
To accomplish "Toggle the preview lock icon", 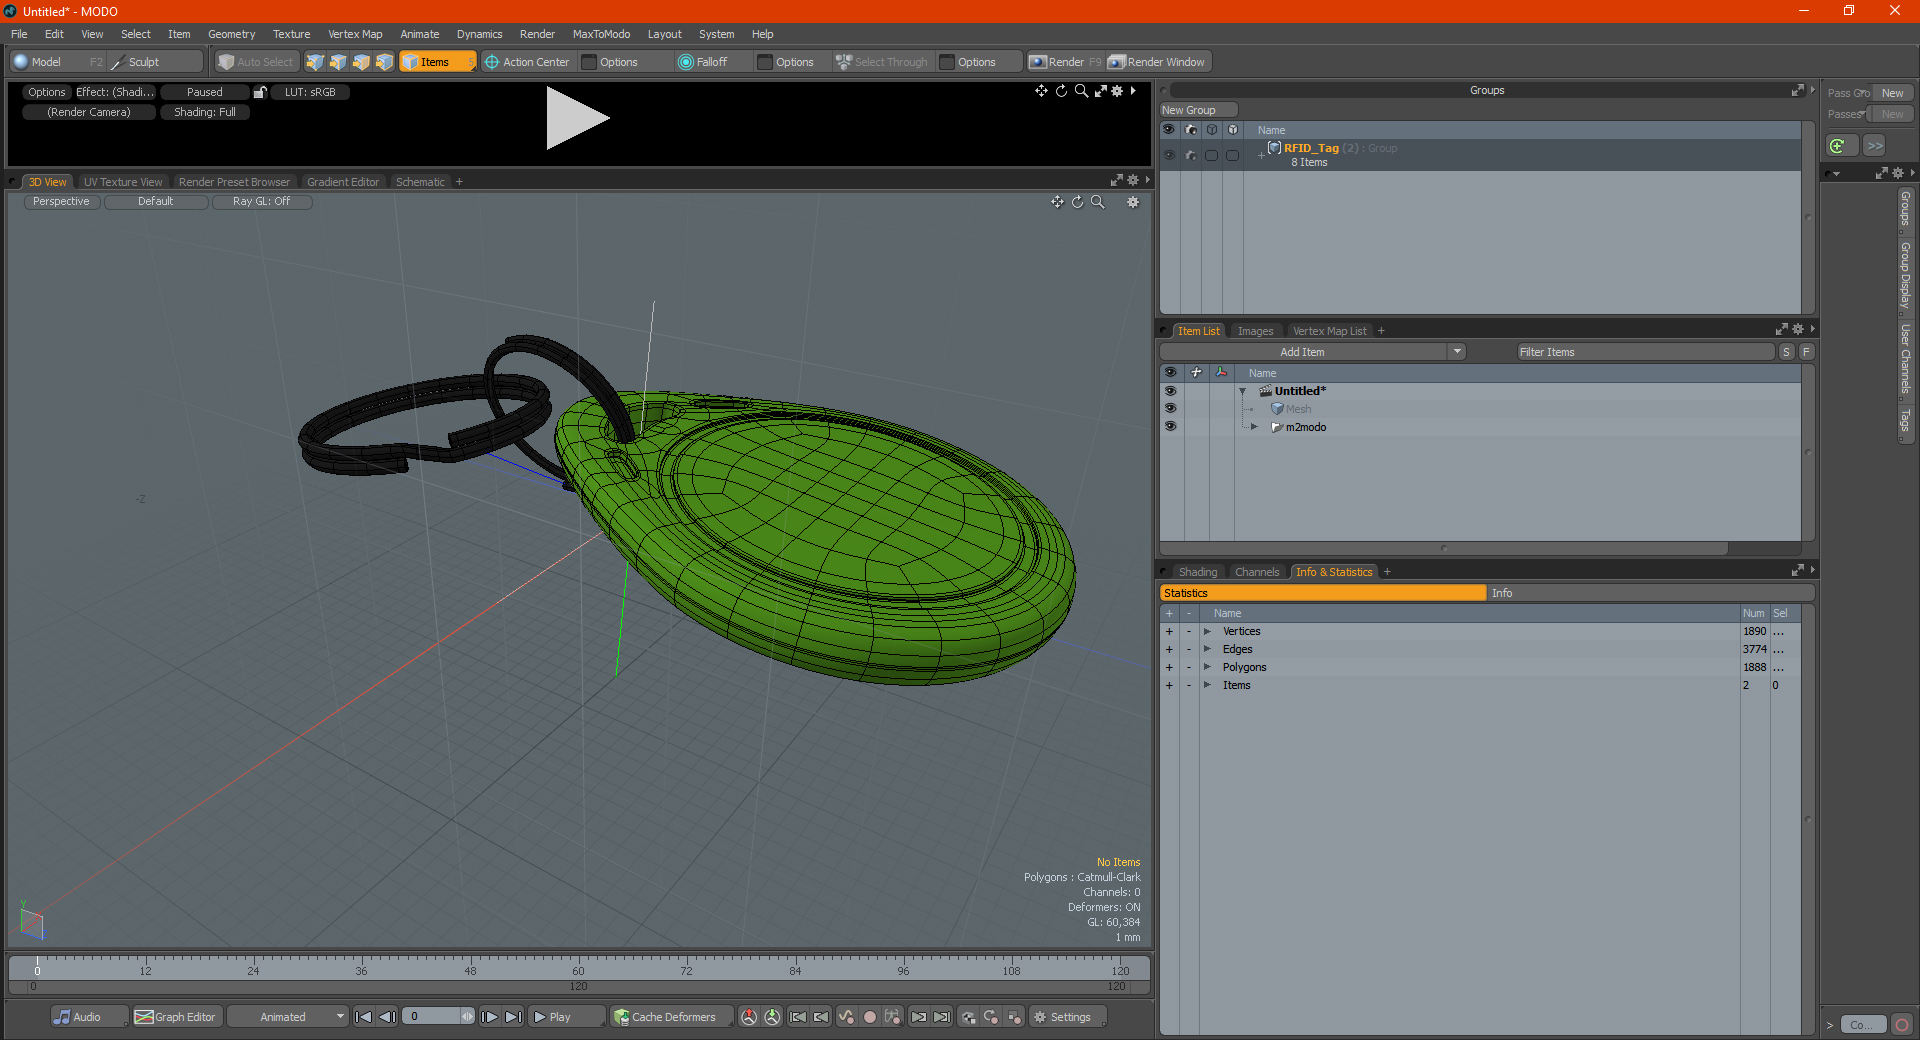I will 260,92.
